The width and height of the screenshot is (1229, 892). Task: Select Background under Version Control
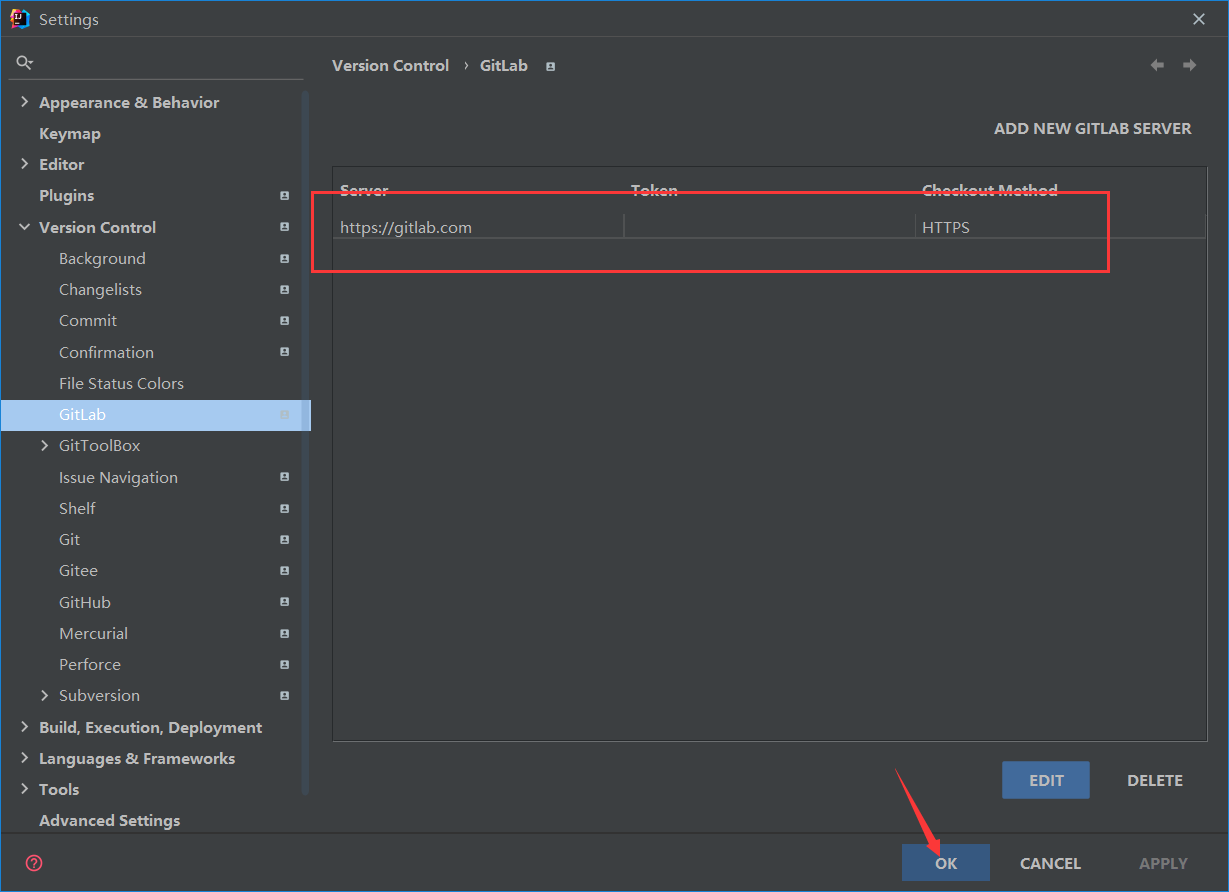click(102, 258)
